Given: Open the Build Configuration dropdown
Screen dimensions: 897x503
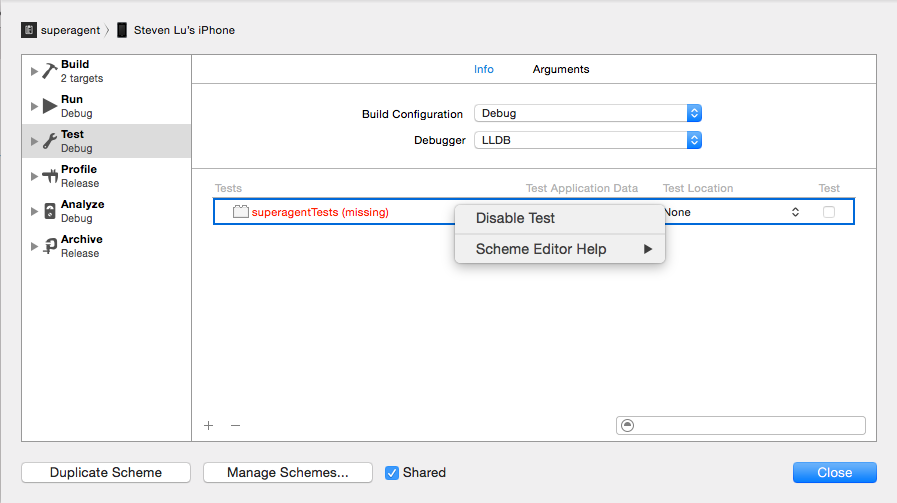Looking at the screenshot, I should (x=587, y=114).
